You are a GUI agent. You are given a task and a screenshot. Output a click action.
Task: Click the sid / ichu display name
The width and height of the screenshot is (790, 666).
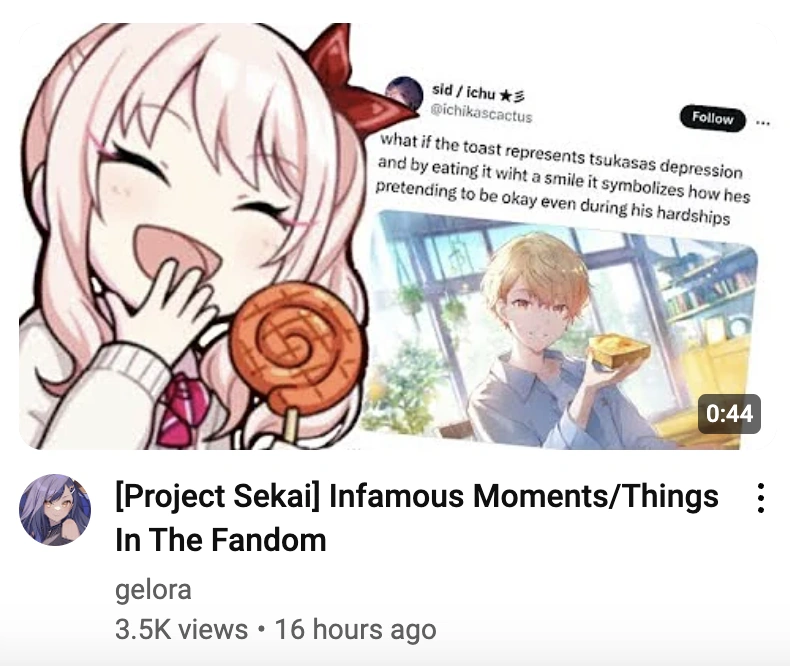478,93
